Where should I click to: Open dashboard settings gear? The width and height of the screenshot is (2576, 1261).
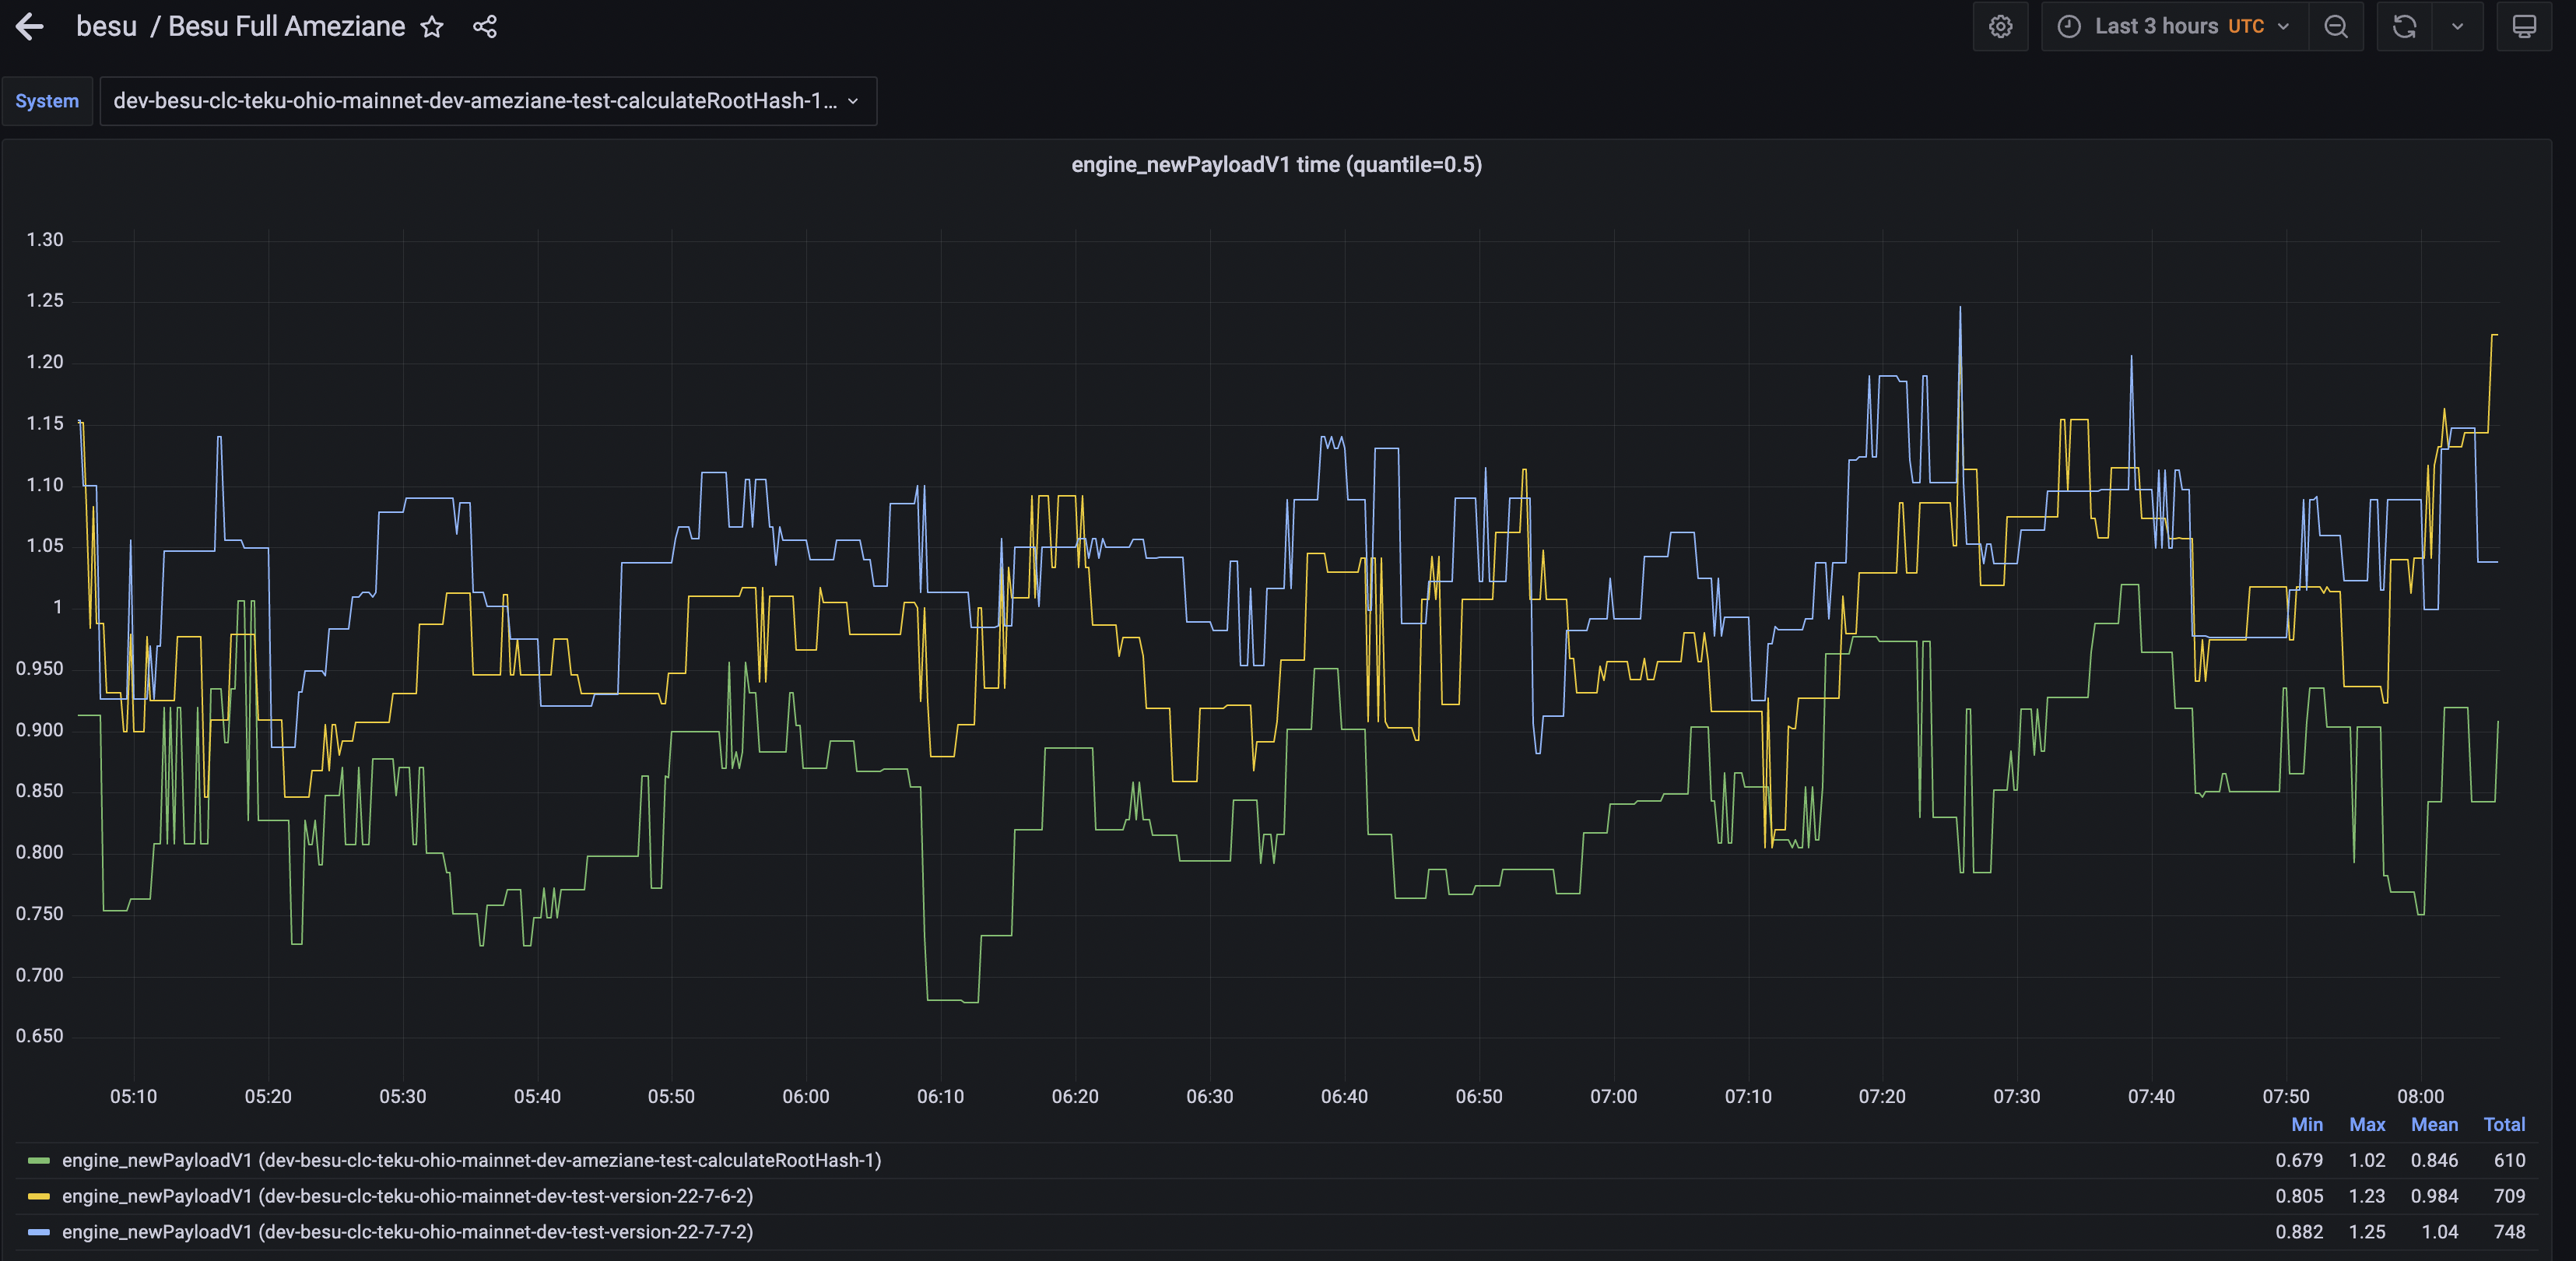[x=2000, y=27]
